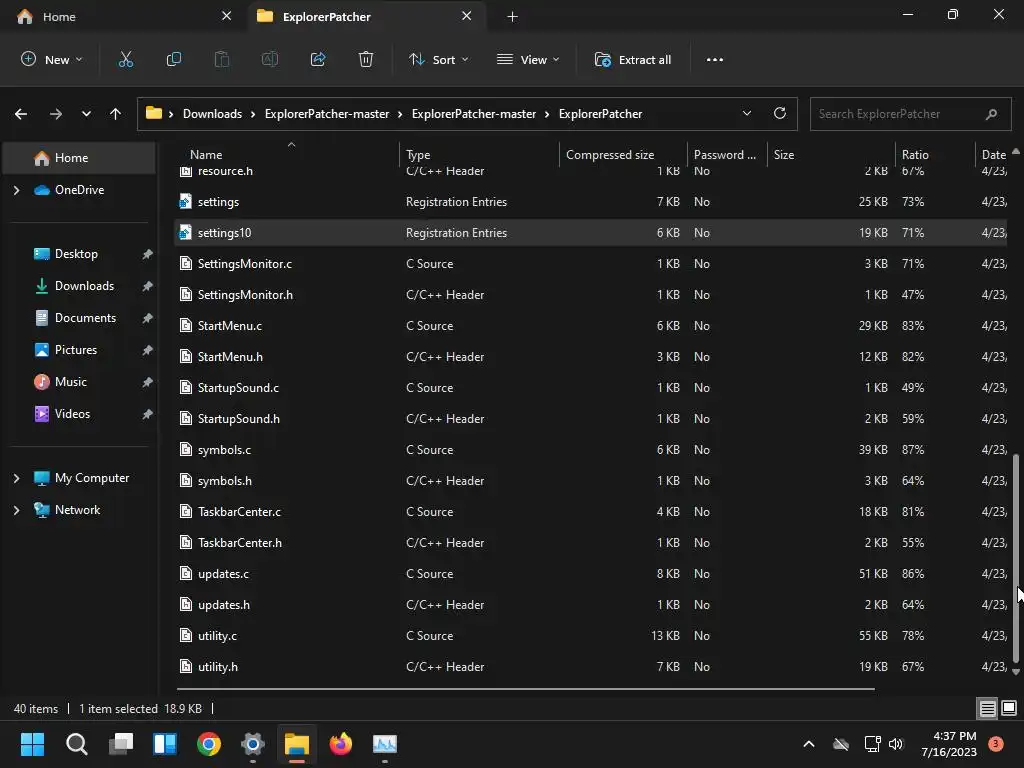Open Firefox from taskbar
Image resolution: width=1024 pixels, height=768 pixels.
point(341,744)
